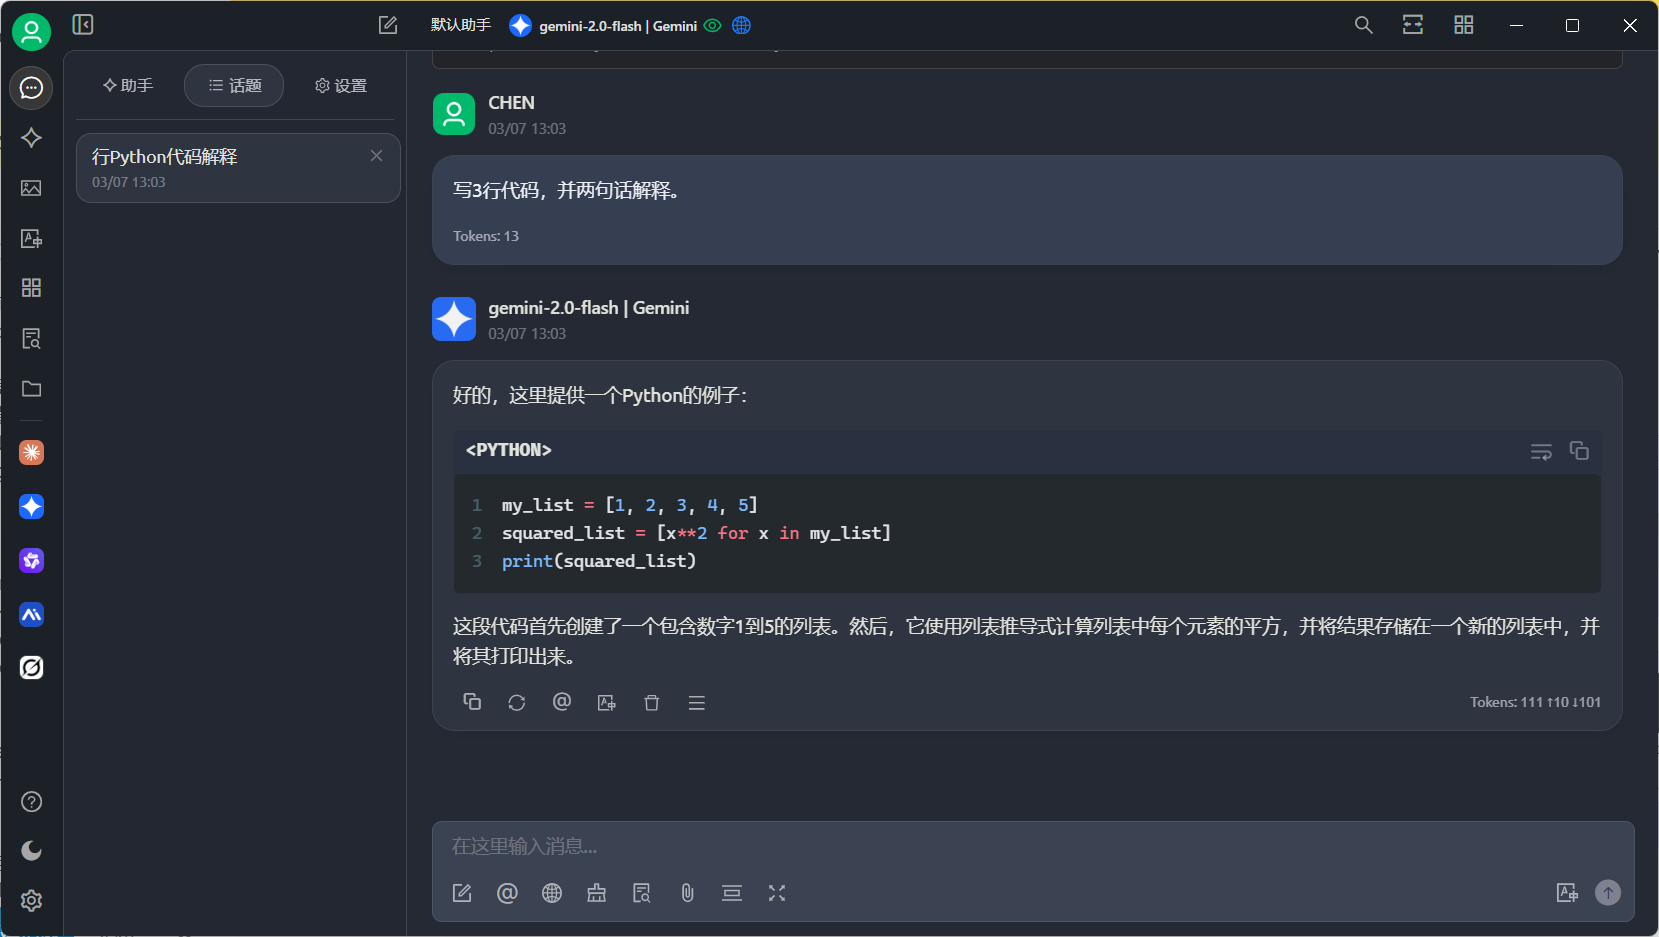Mention a model from the input bar
Screen dimensions: 1659x937
pos(507,893)
